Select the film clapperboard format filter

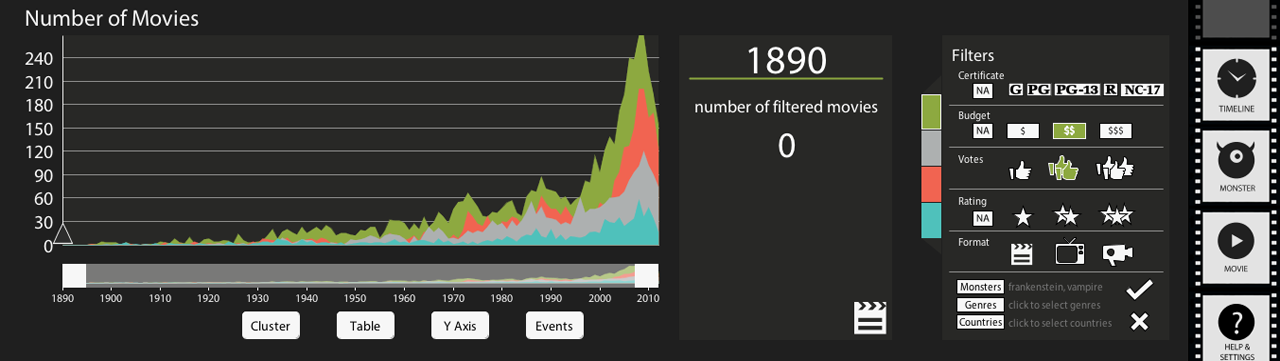click(1021, 254)
